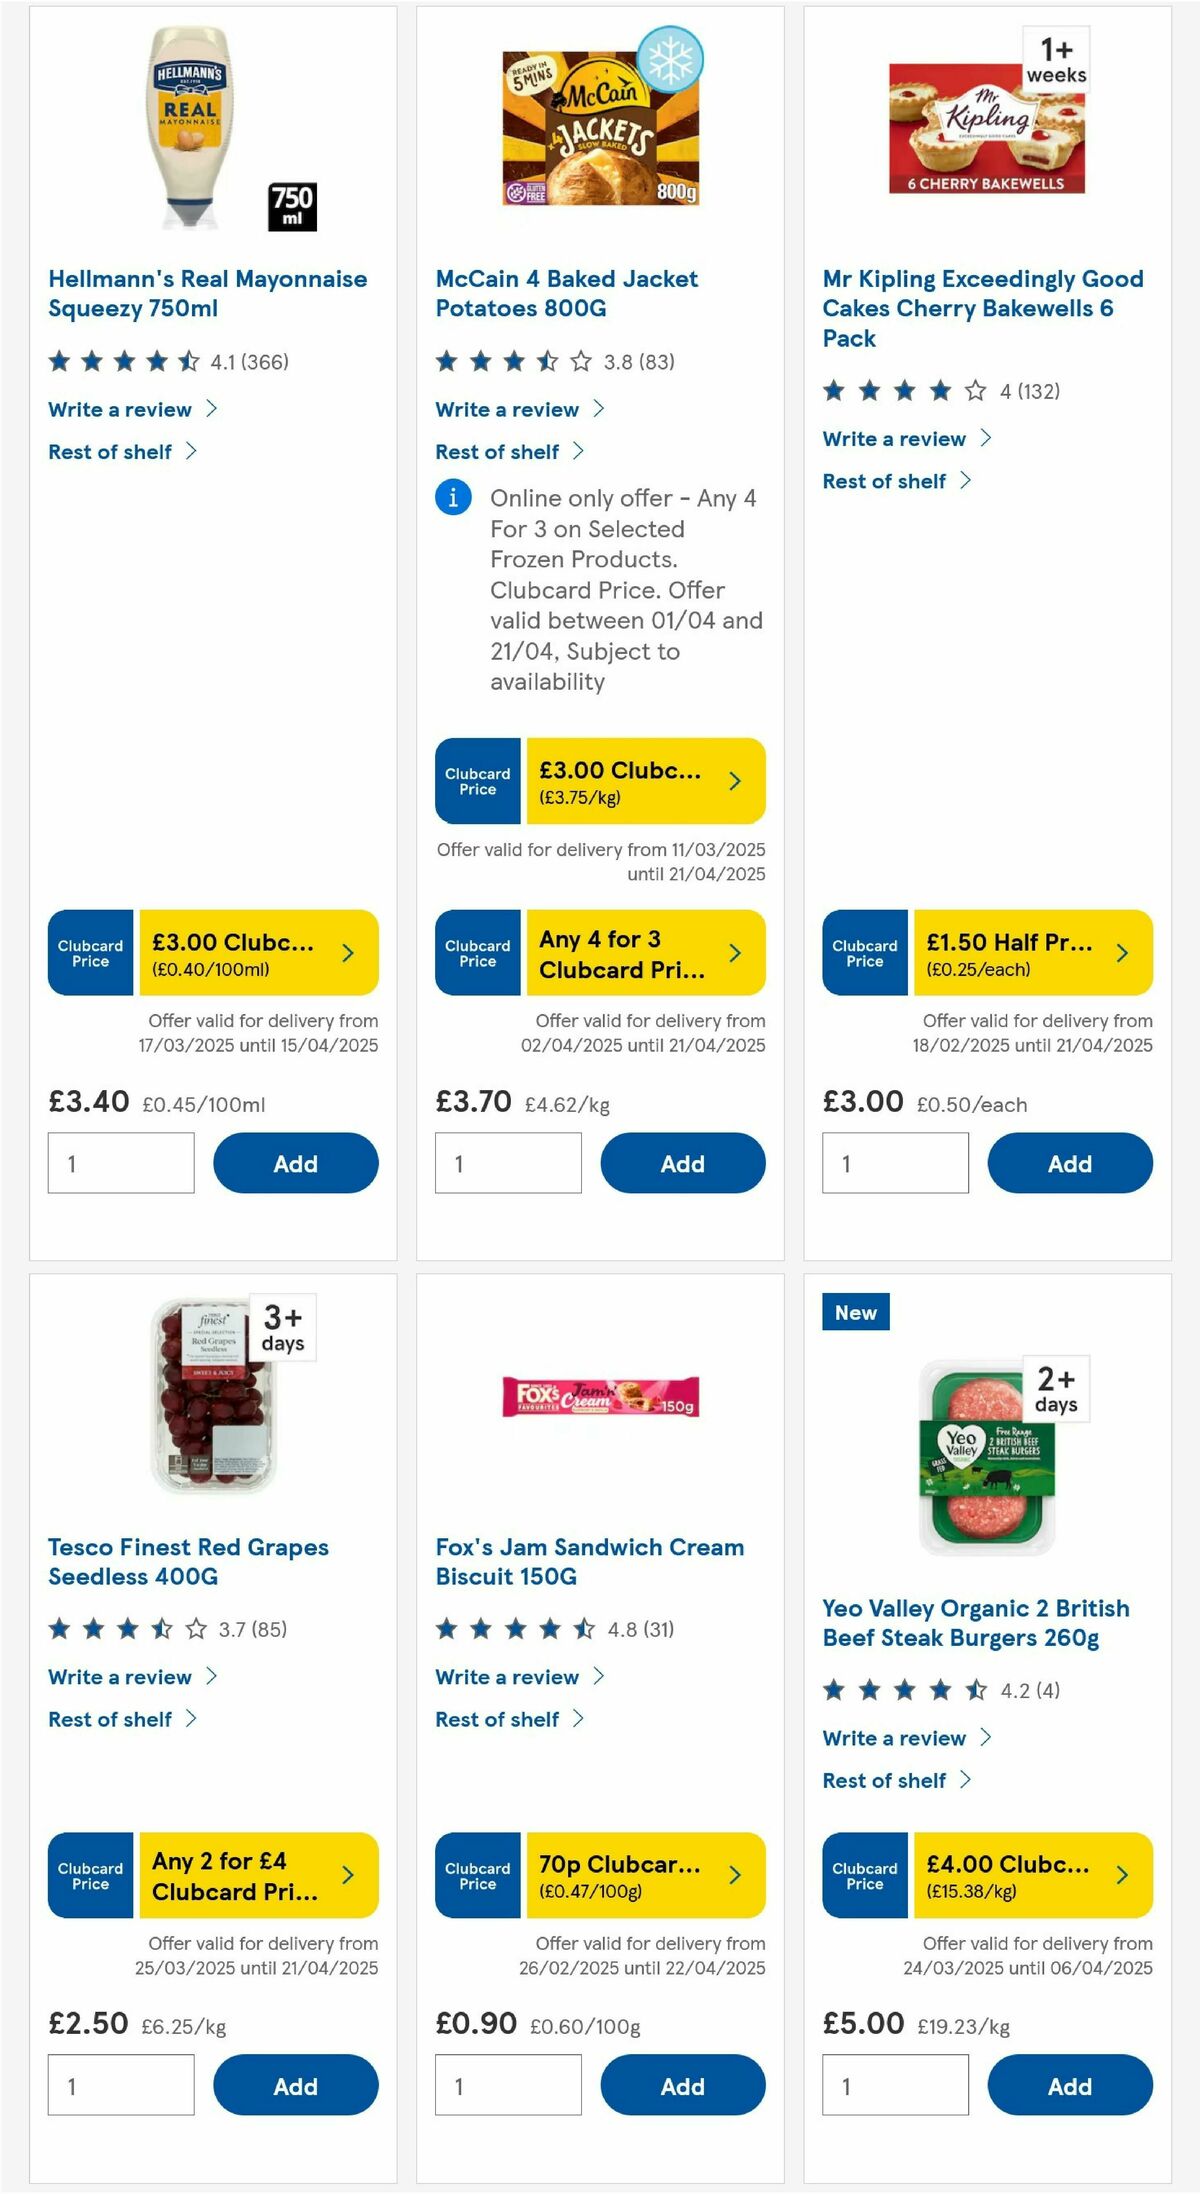
Task: Open Rest of shelf for Tesco Finest Red Grapes
Action: 110,1719
